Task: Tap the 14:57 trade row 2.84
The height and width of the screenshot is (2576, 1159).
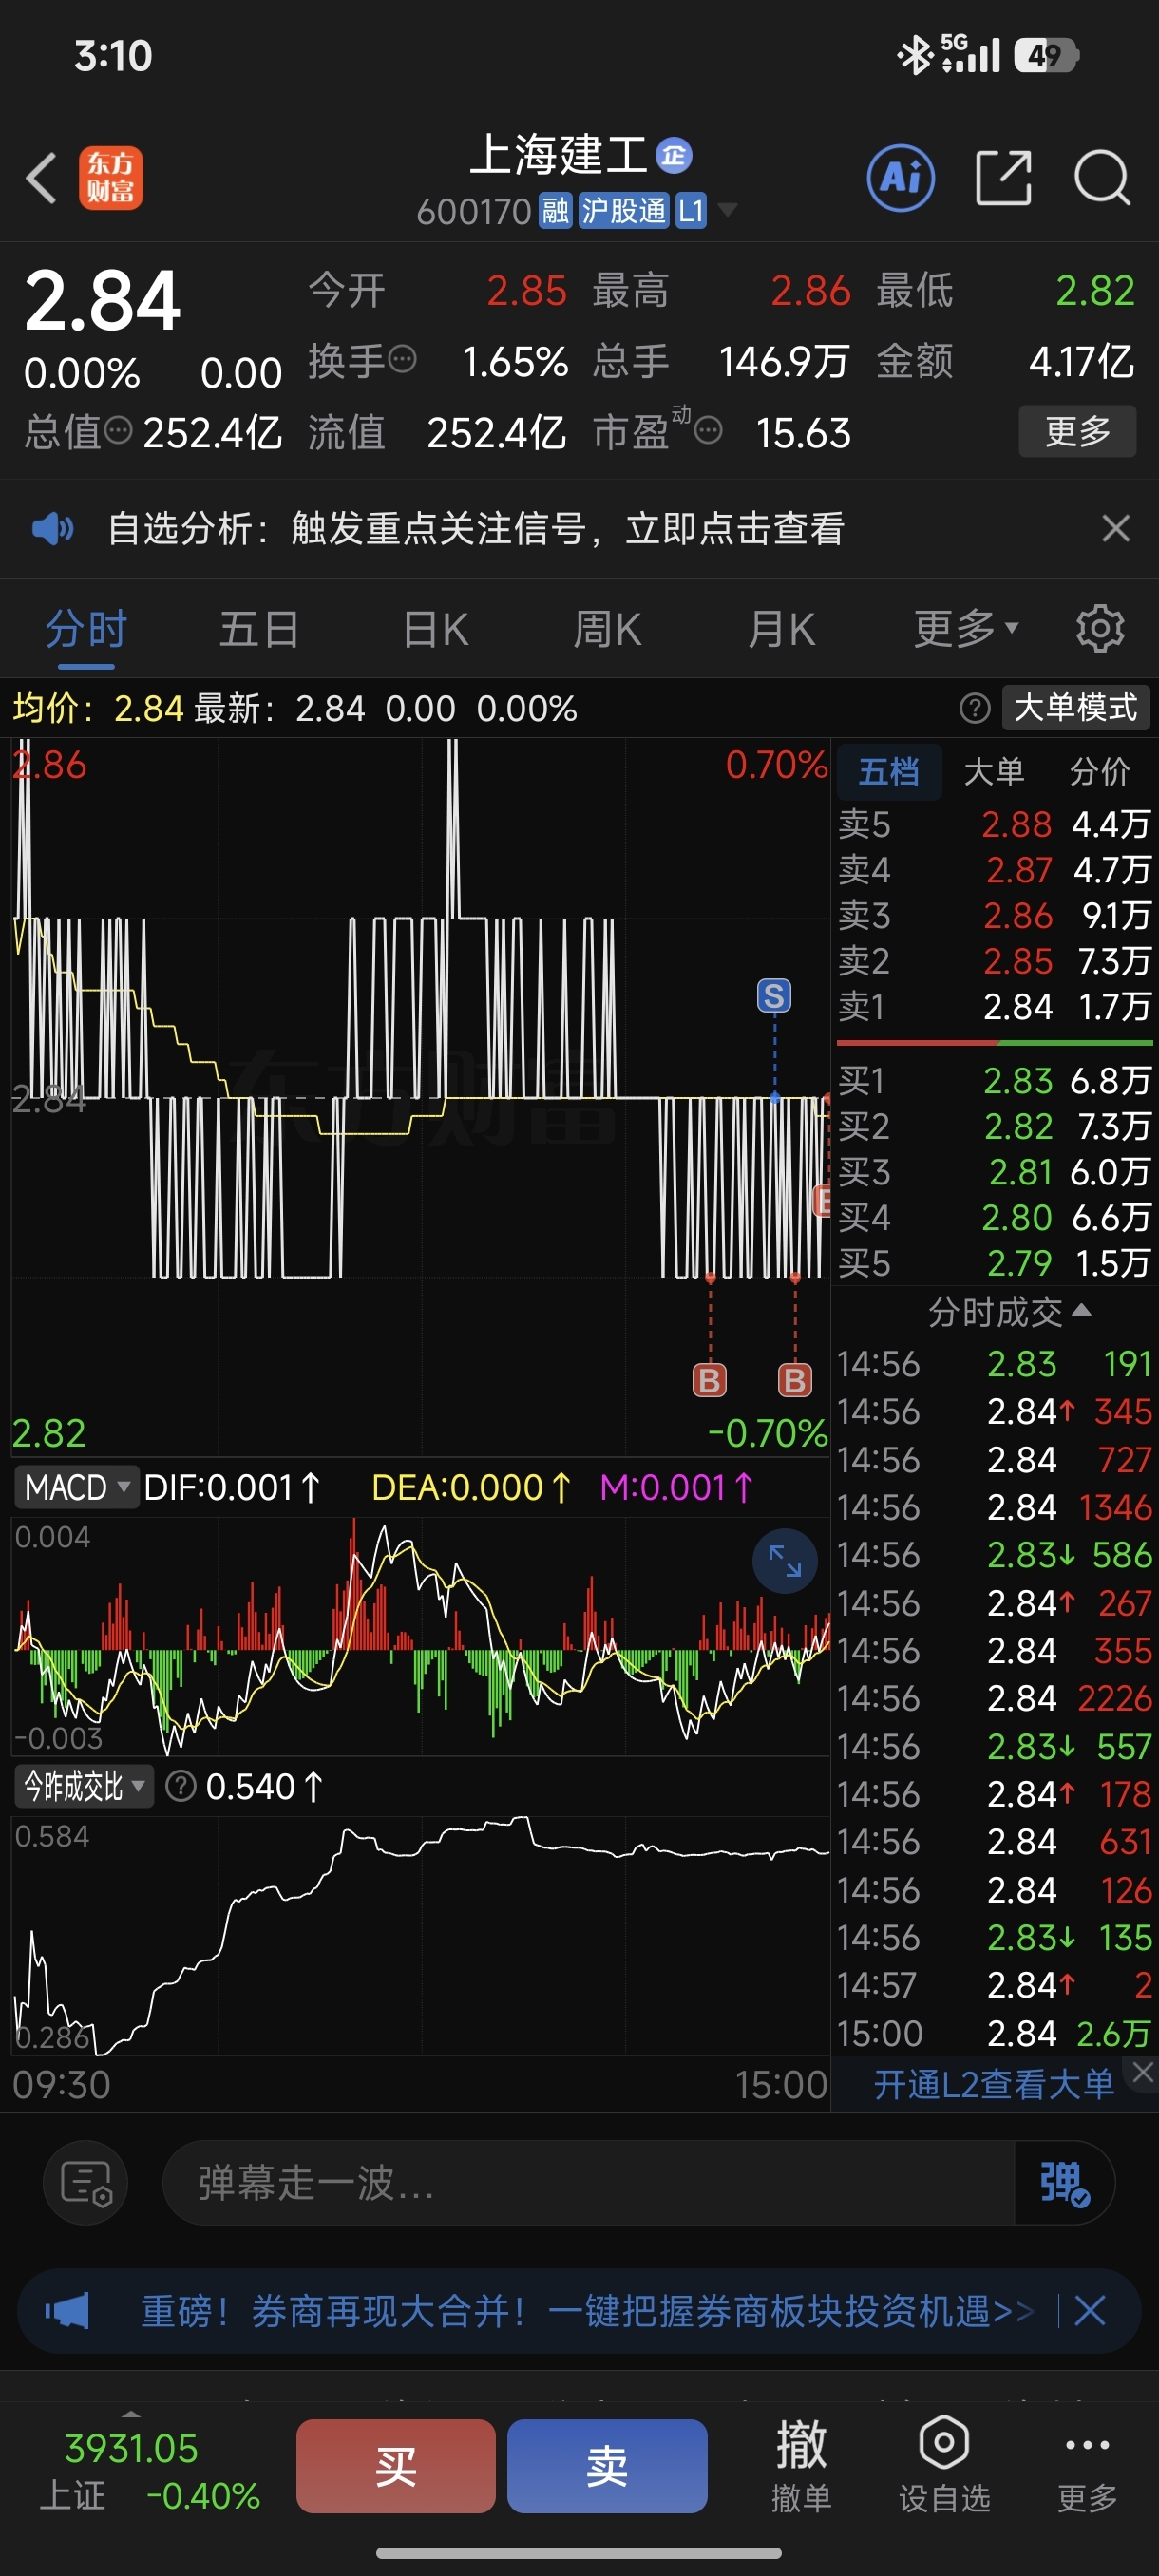Action: tap(994, 1985)
